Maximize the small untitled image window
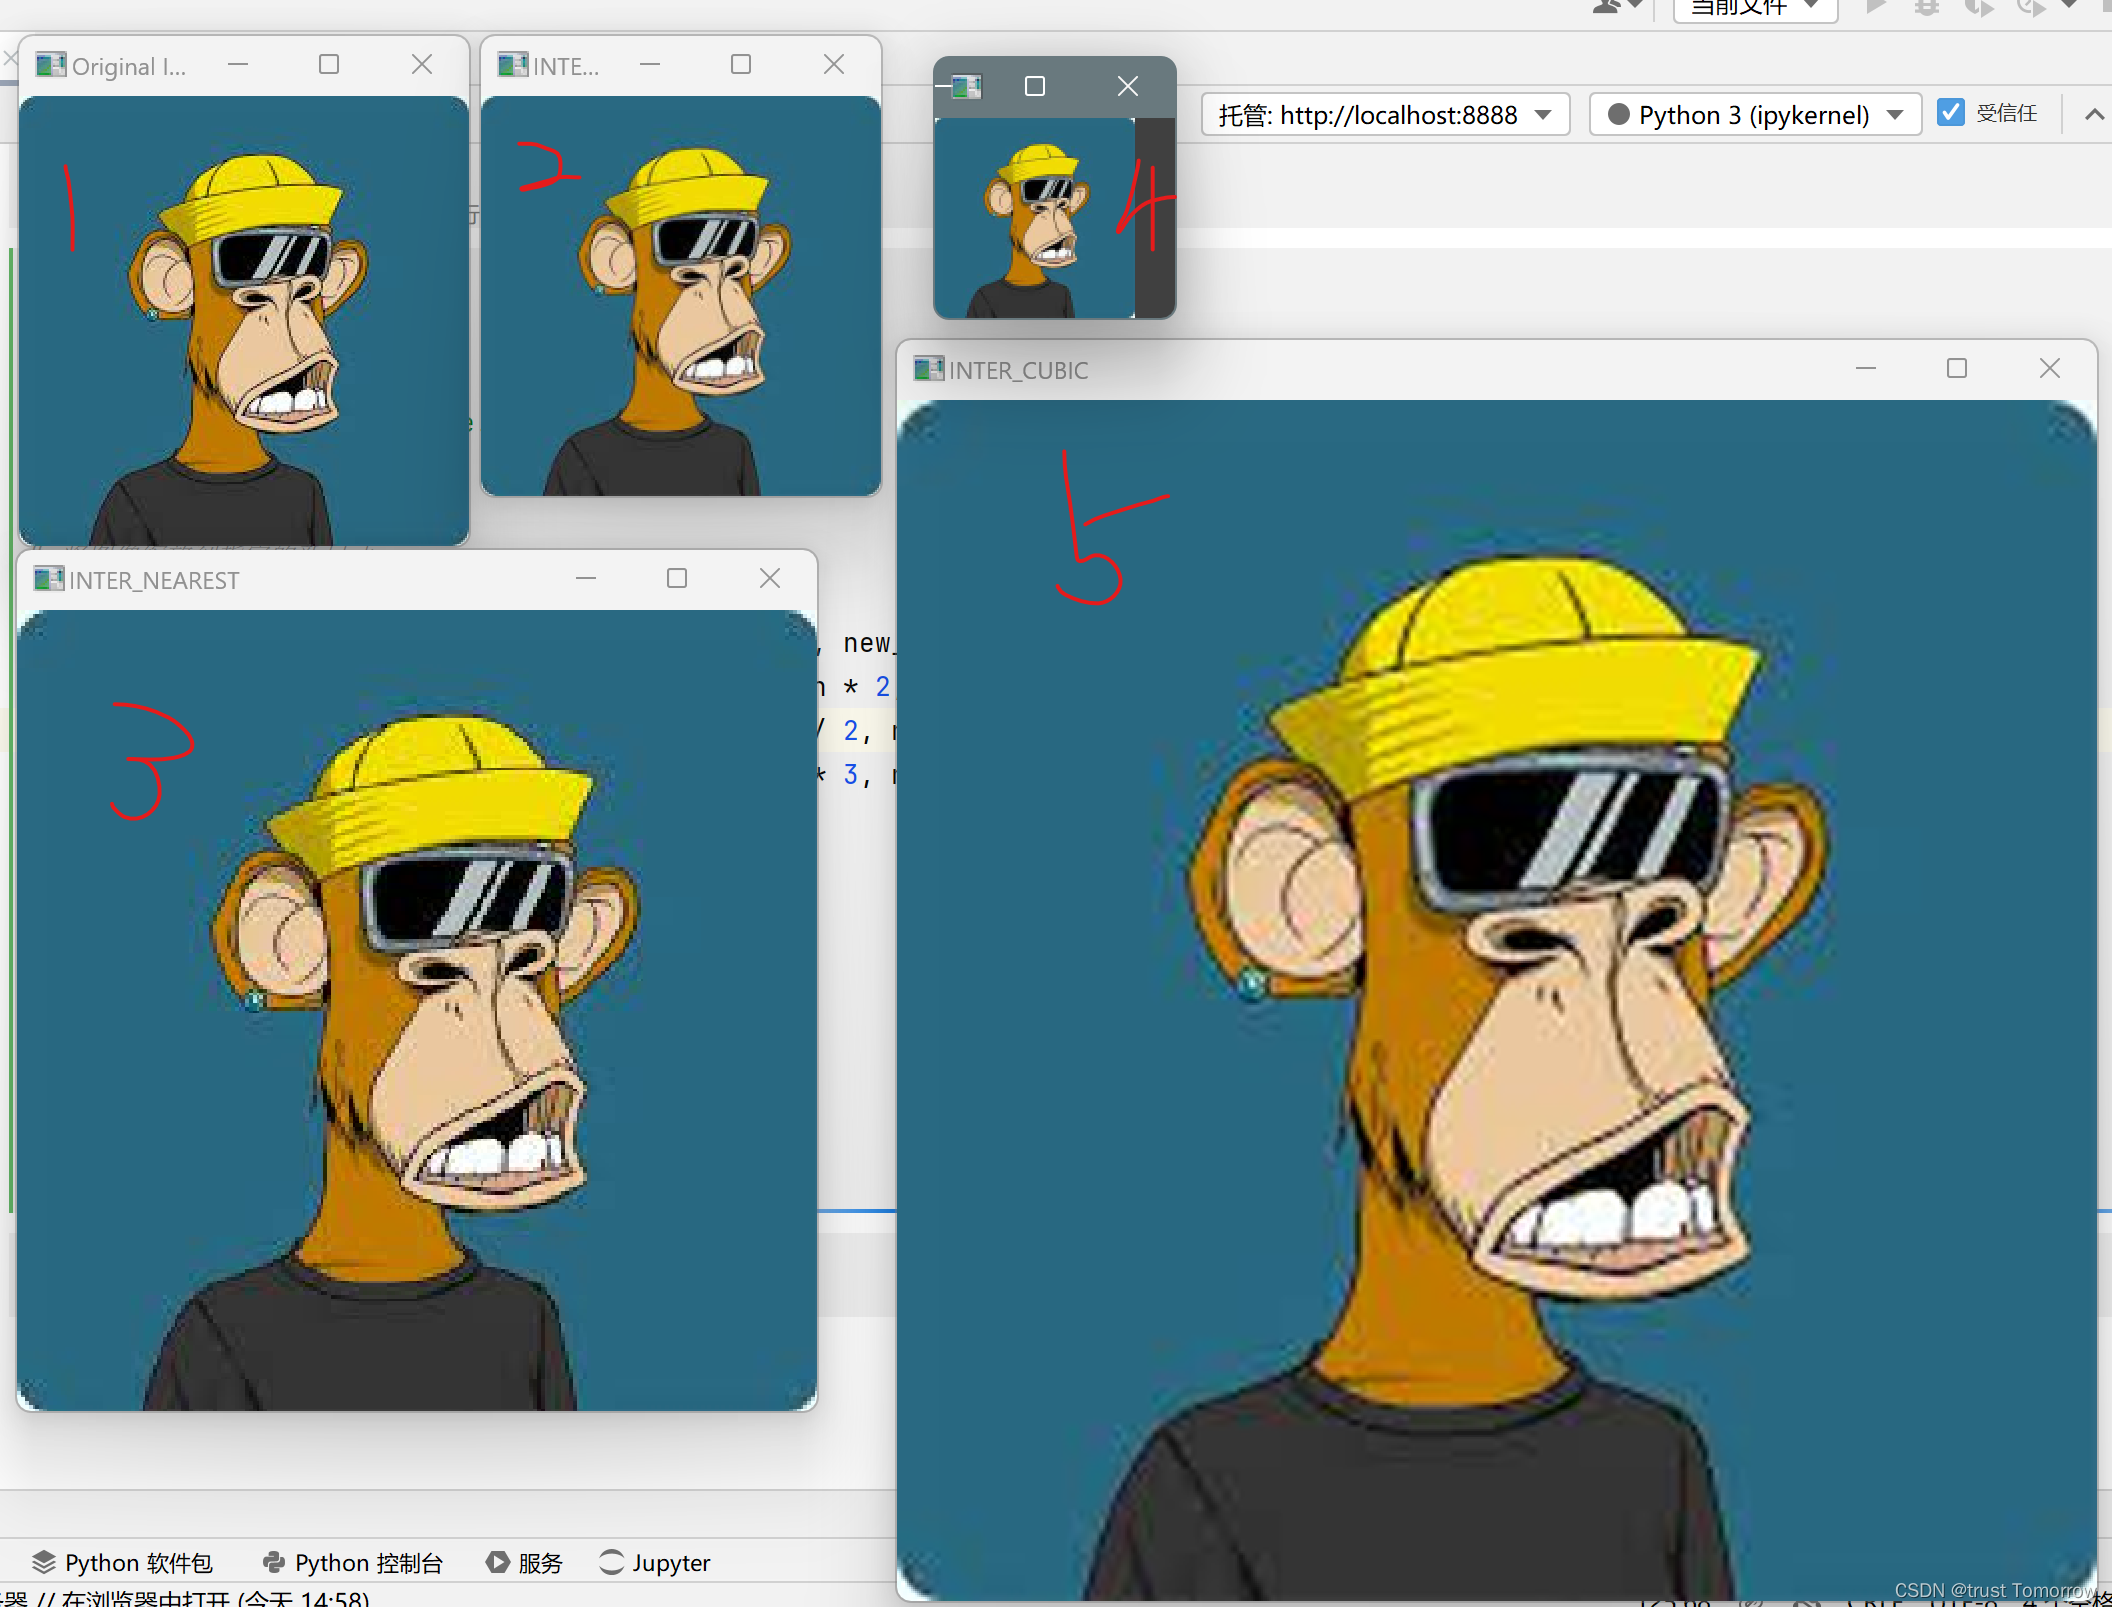This screenshot has height=1608, width=2112. [x=1035, y=86]
